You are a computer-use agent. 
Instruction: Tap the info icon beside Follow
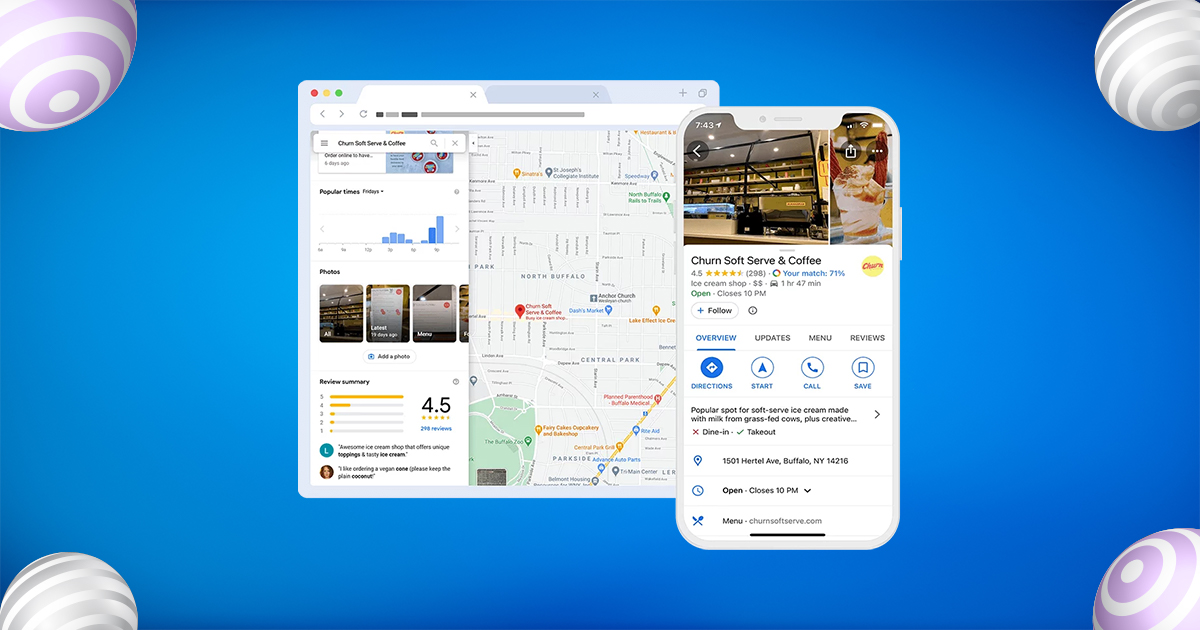pyautogui.click(x=753, y=311)
